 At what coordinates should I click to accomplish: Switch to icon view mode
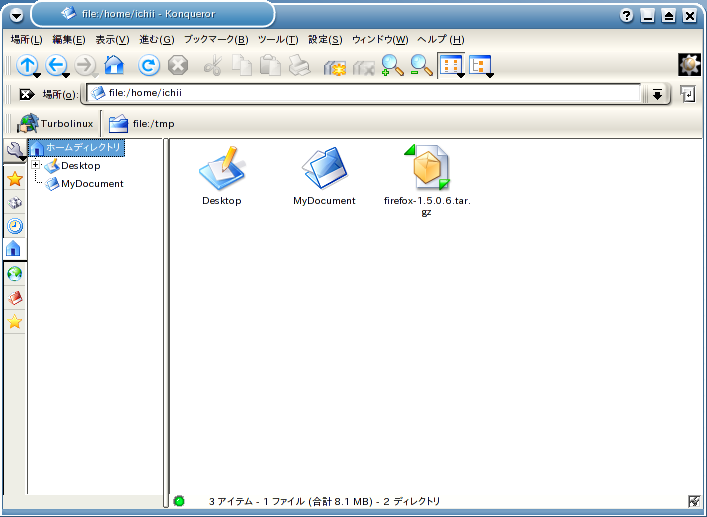click(x=449, y=65)
